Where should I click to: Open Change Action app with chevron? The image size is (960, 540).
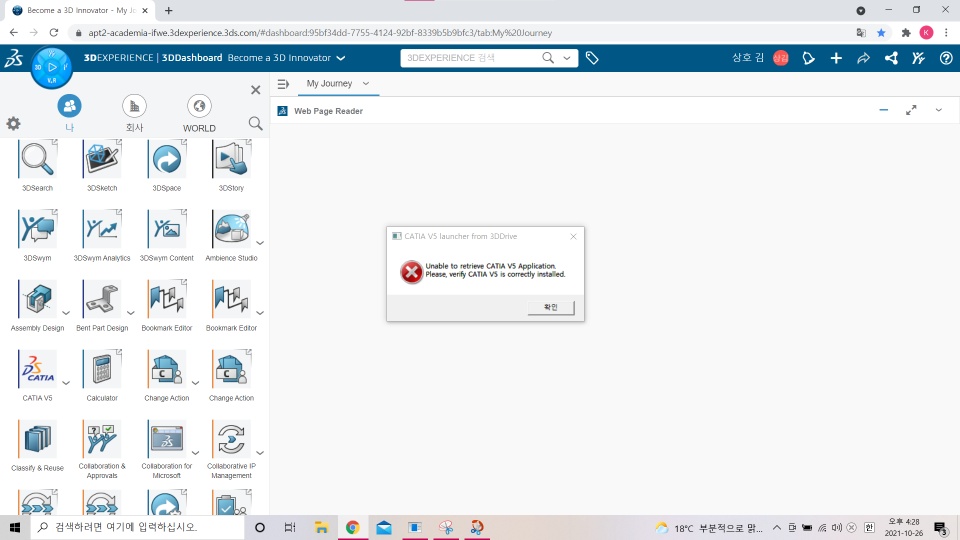167,369
